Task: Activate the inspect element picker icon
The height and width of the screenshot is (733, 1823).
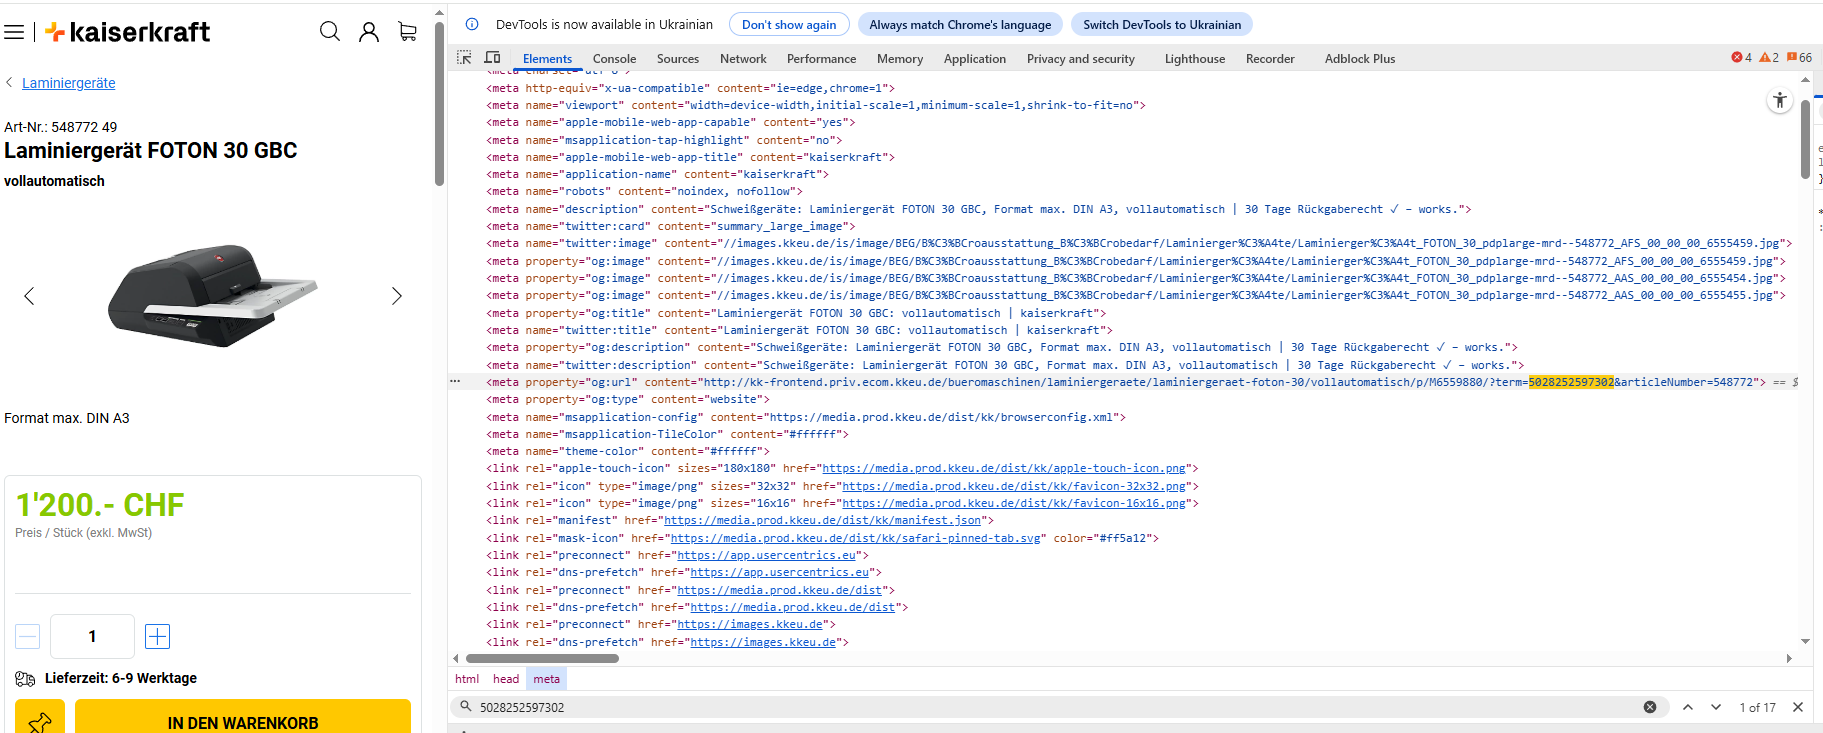Action: [x=464, y=58]
